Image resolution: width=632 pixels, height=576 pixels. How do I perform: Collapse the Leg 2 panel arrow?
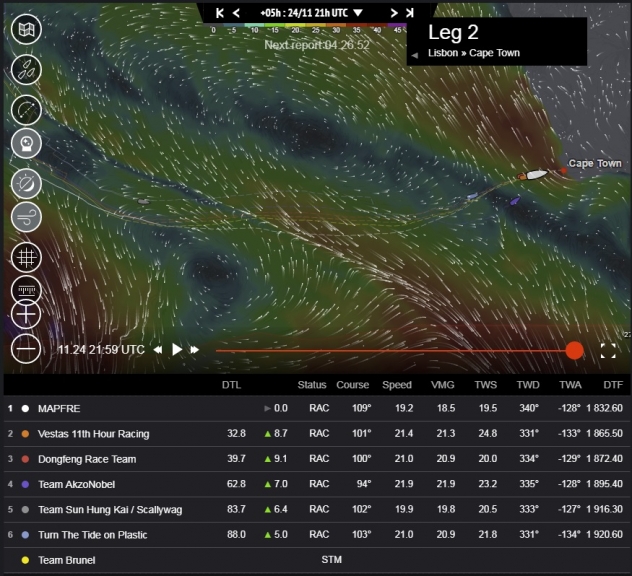(414, 55)
